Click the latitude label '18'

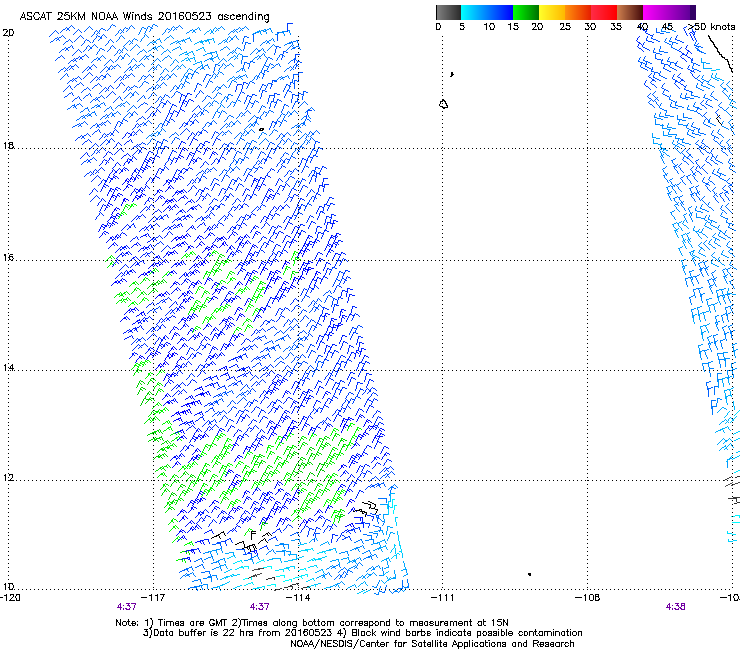(8, 145)
